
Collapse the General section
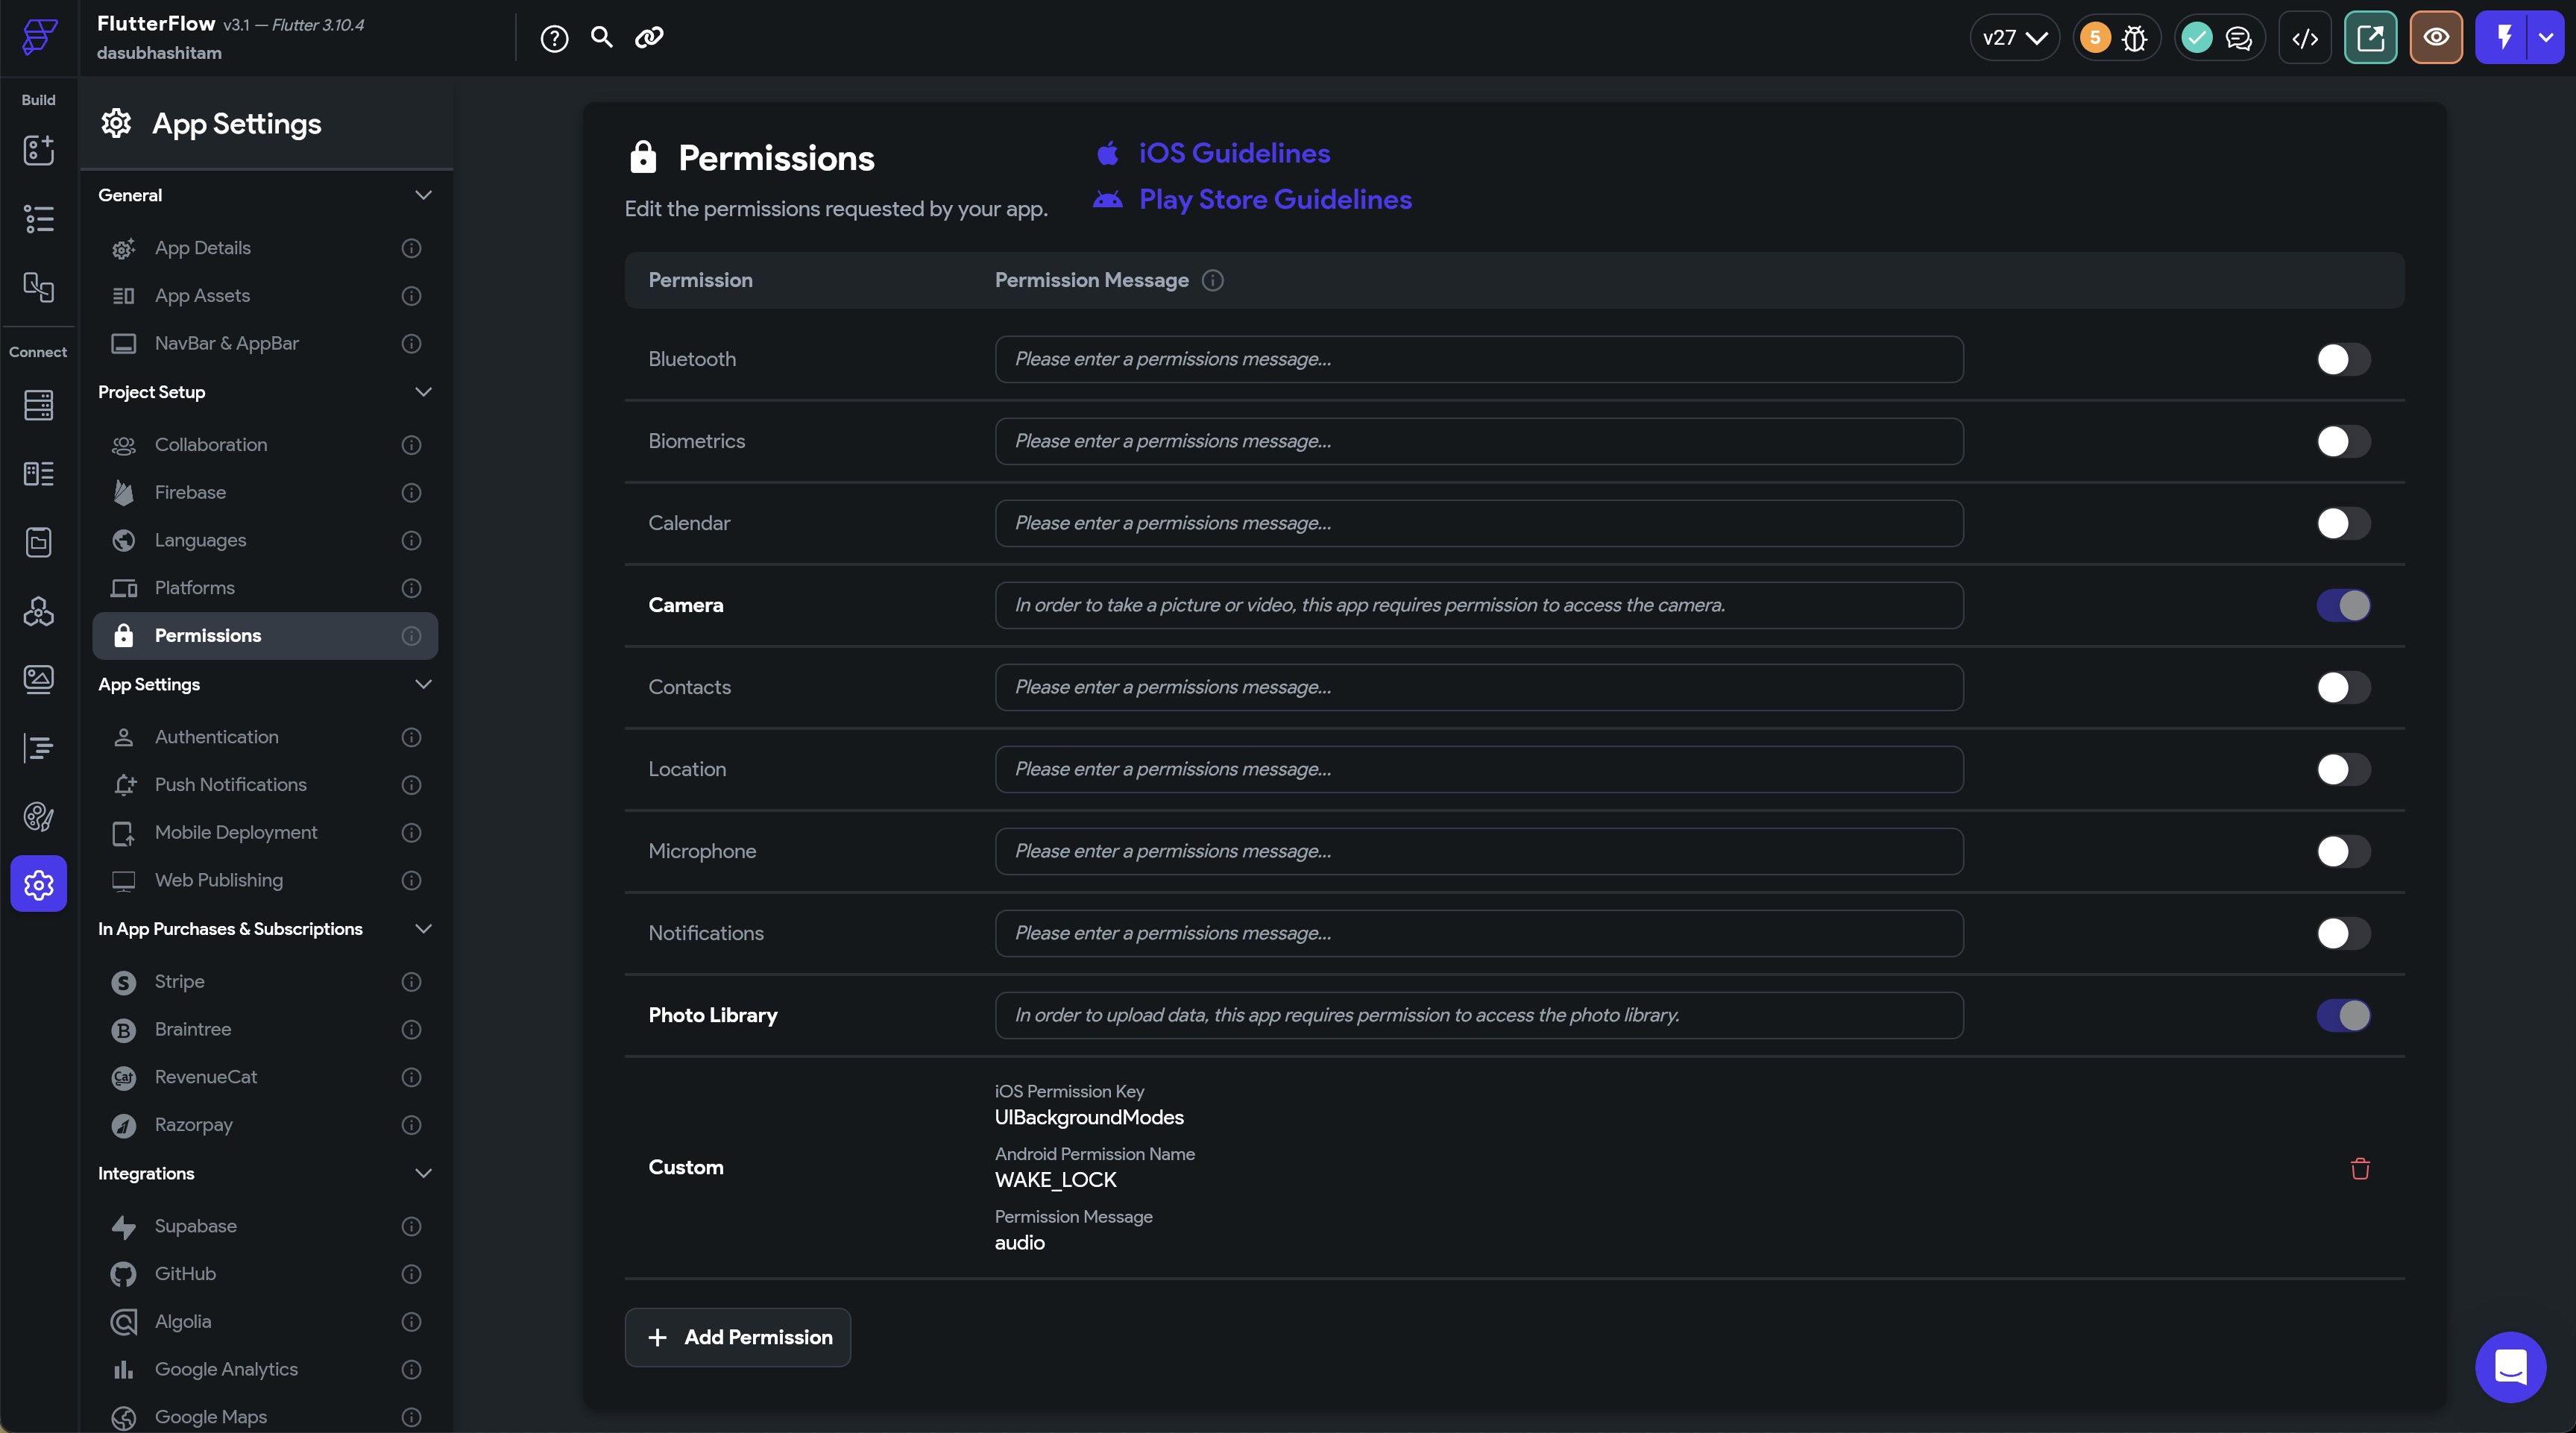click(423, 195)
